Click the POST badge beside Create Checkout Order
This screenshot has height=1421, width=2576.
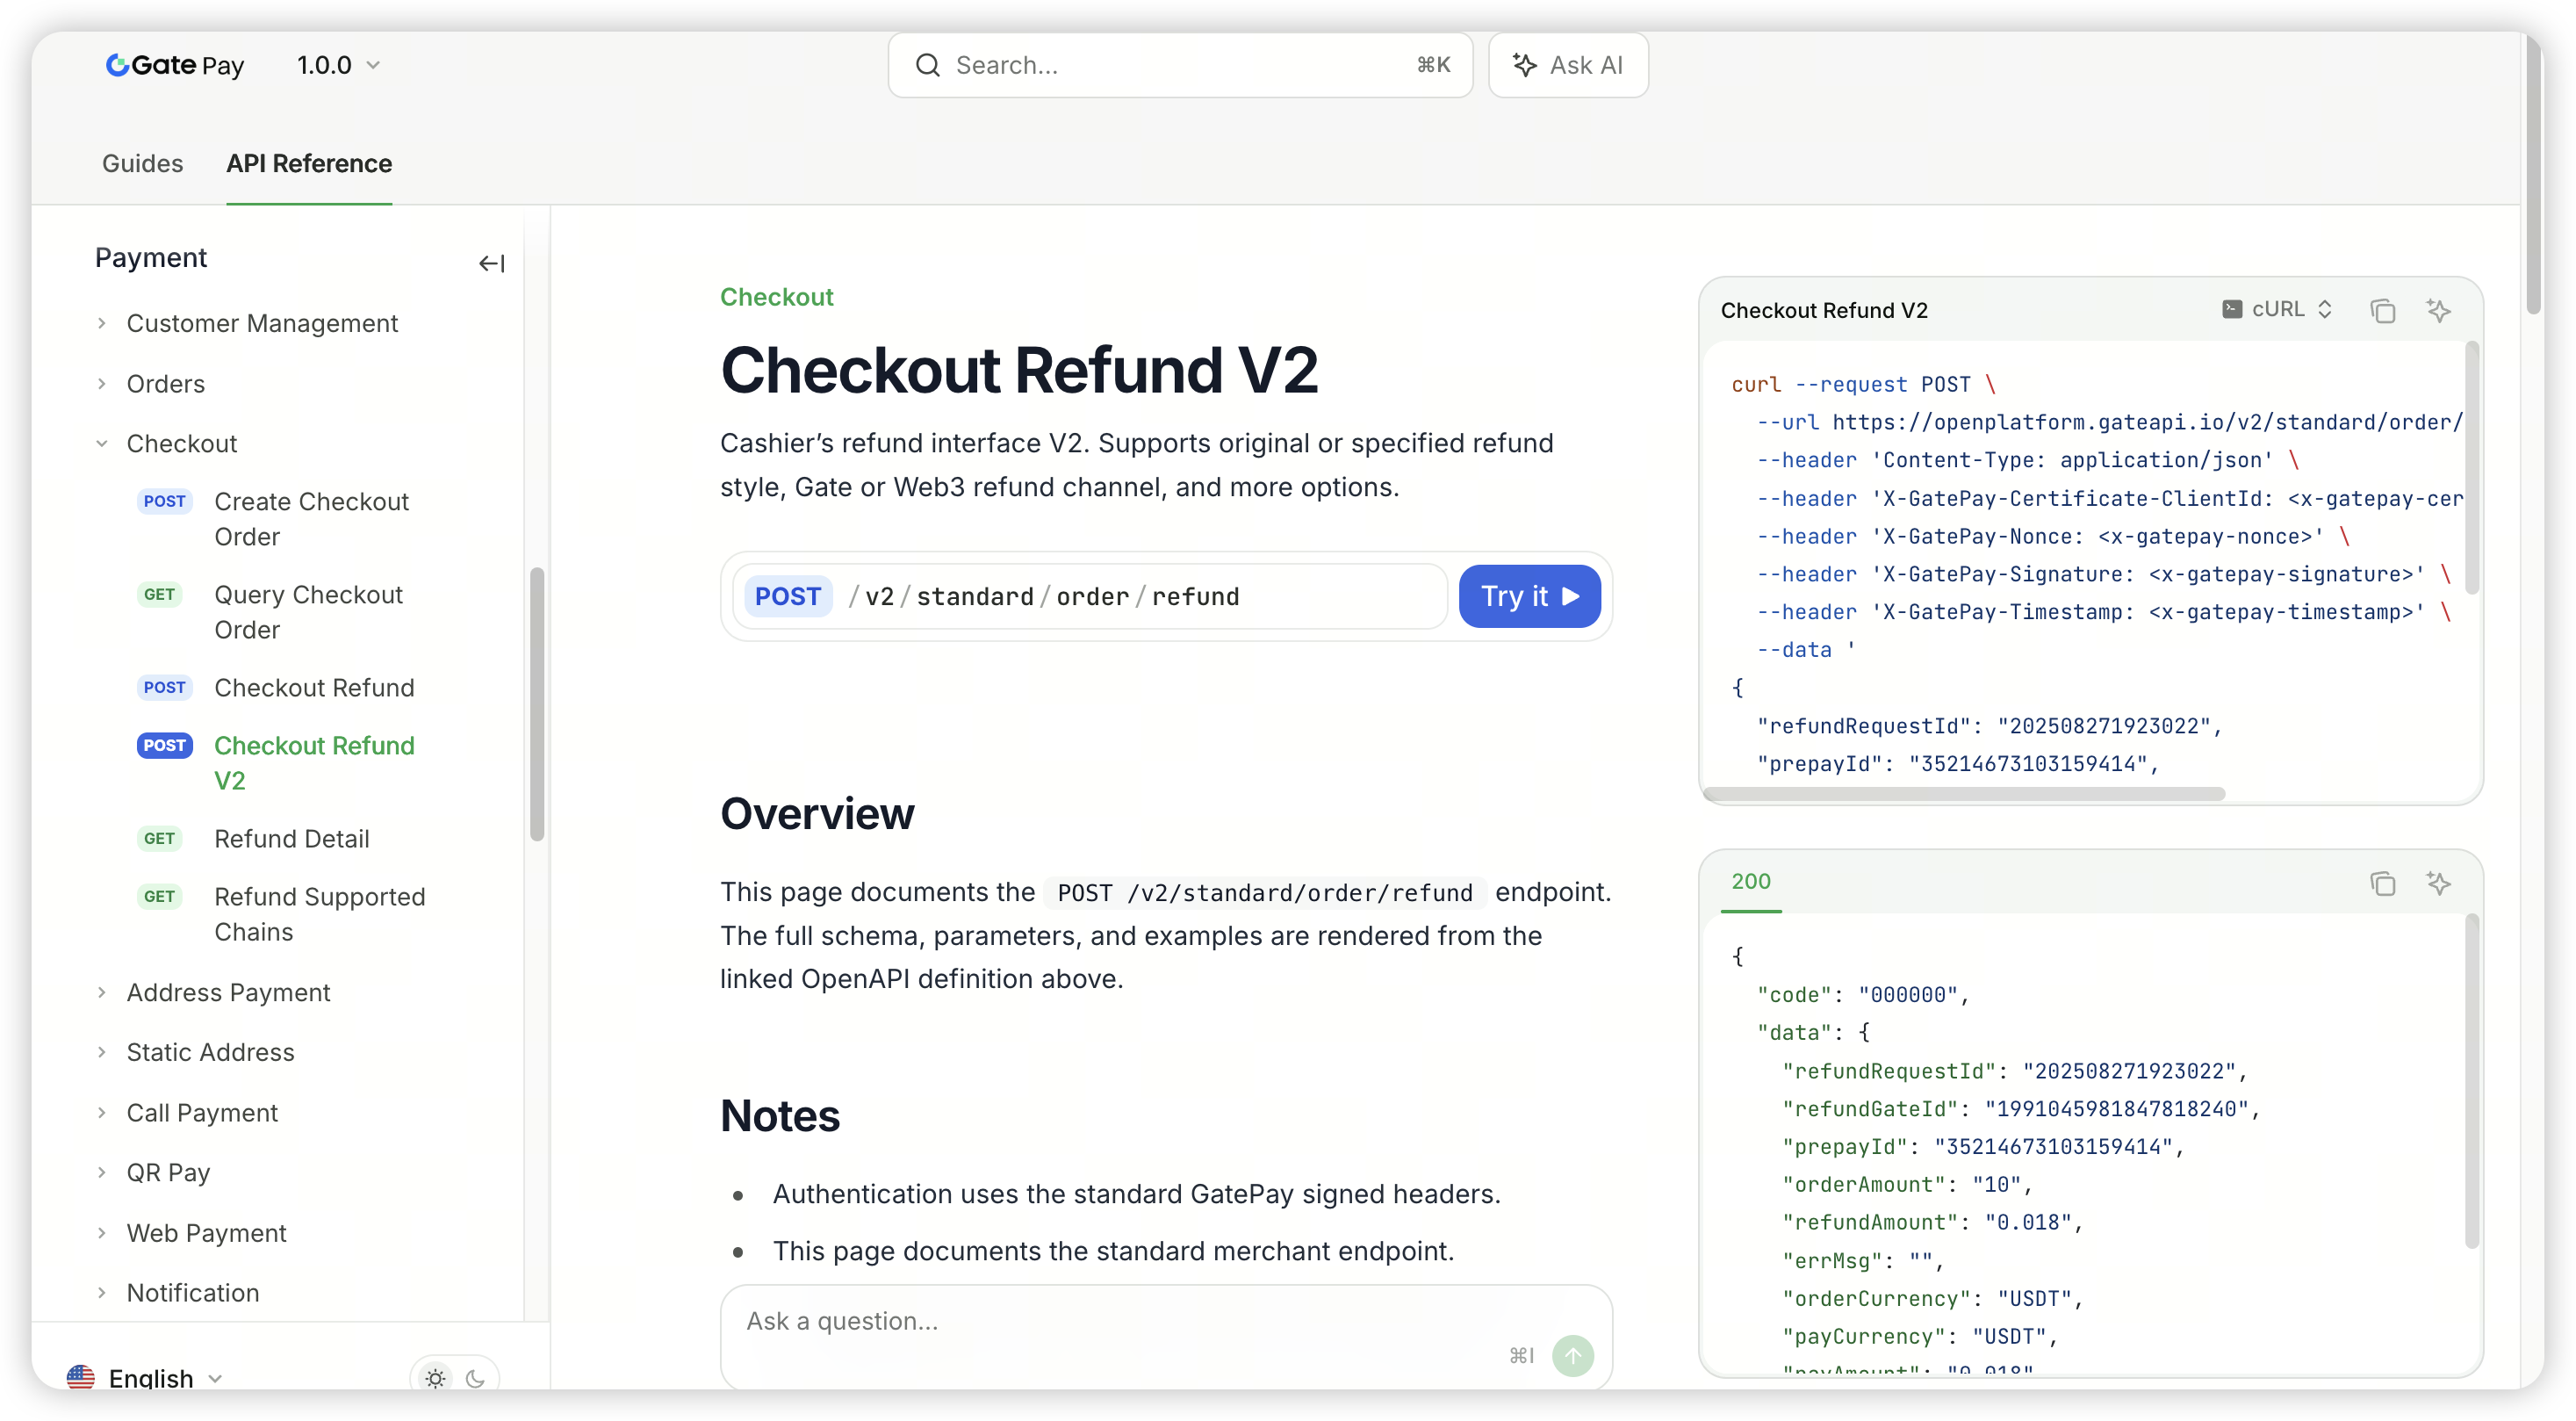164,501
